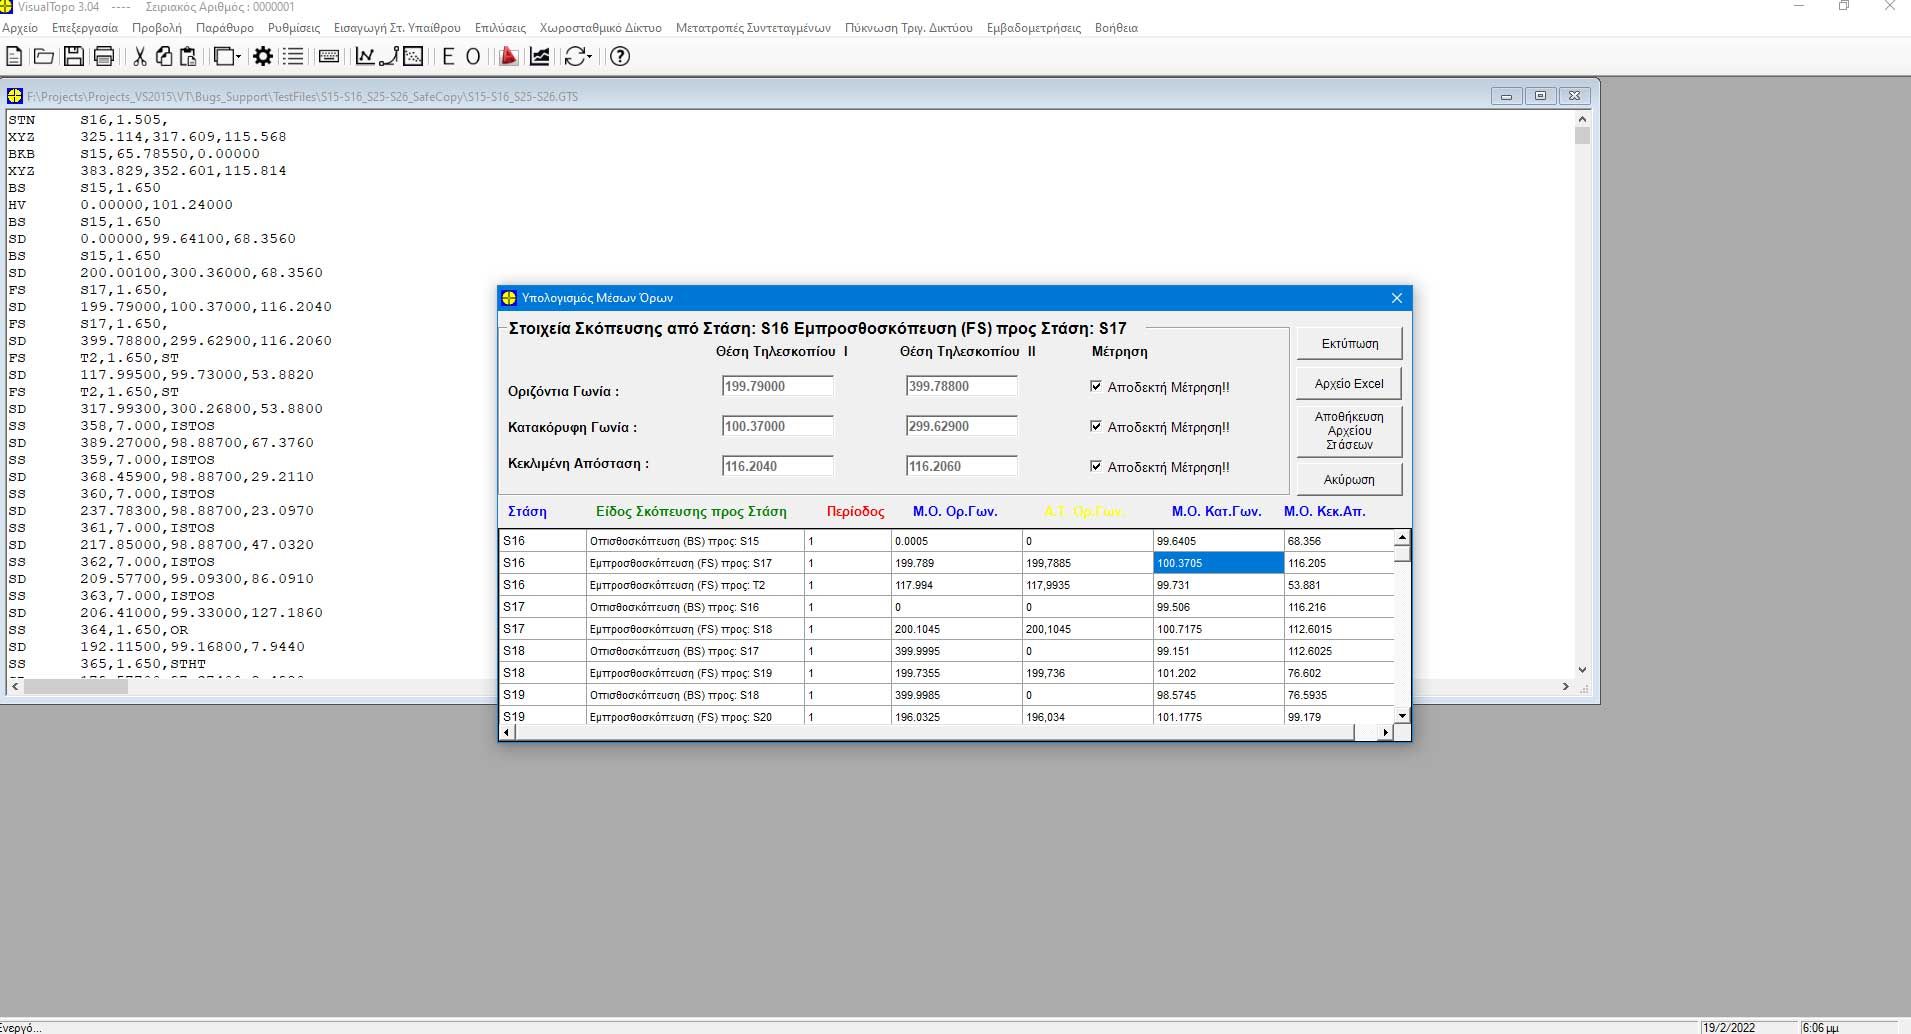Click the scissors cut icon
The width and height of the screenshot is (1911, 1034).
pyautogui.click(x=139, y=57)
